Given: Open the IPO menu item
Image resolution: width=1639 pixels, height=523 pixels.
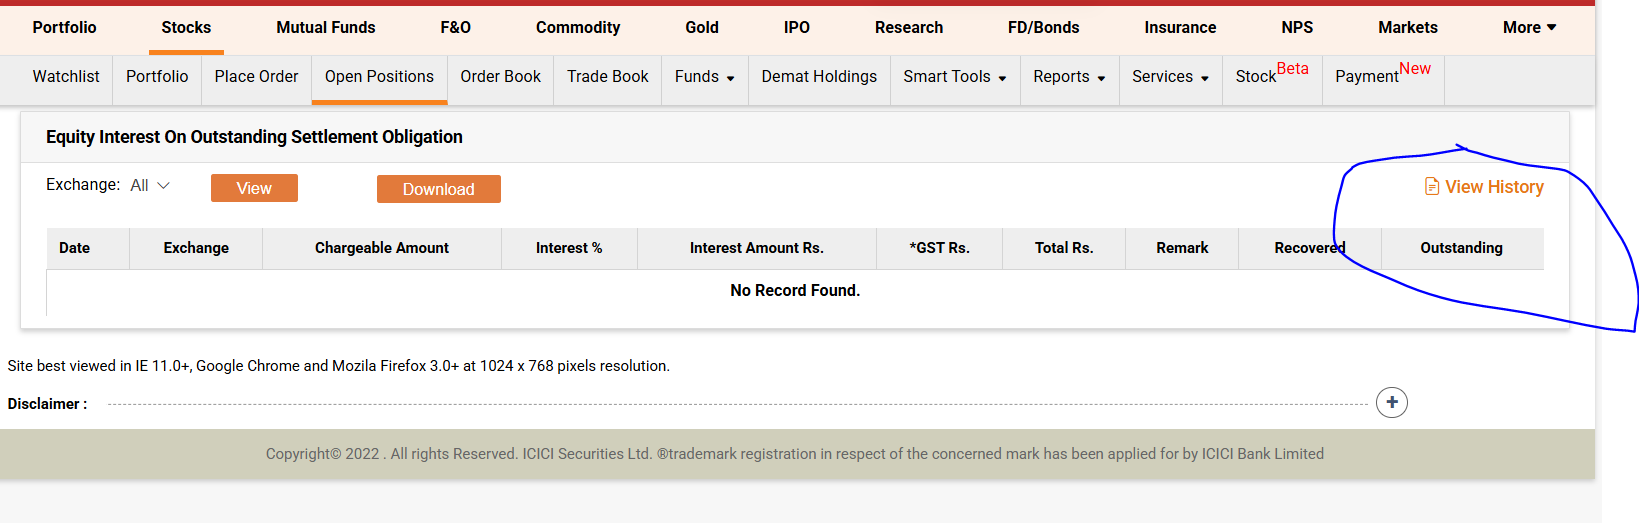Looking at the screenshot, I should 796,28.
